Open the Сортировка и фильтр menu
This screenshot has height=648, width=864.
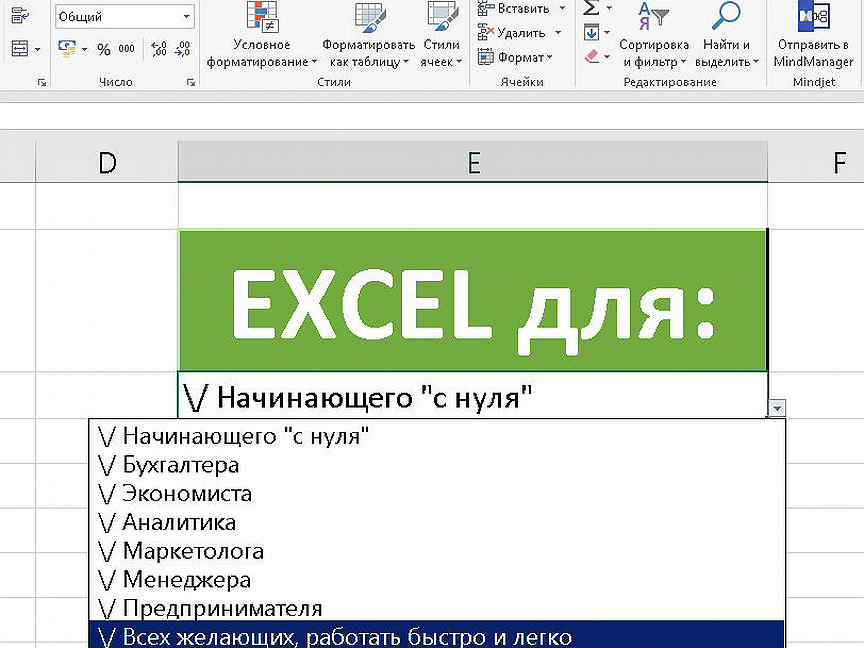(654, 35)
